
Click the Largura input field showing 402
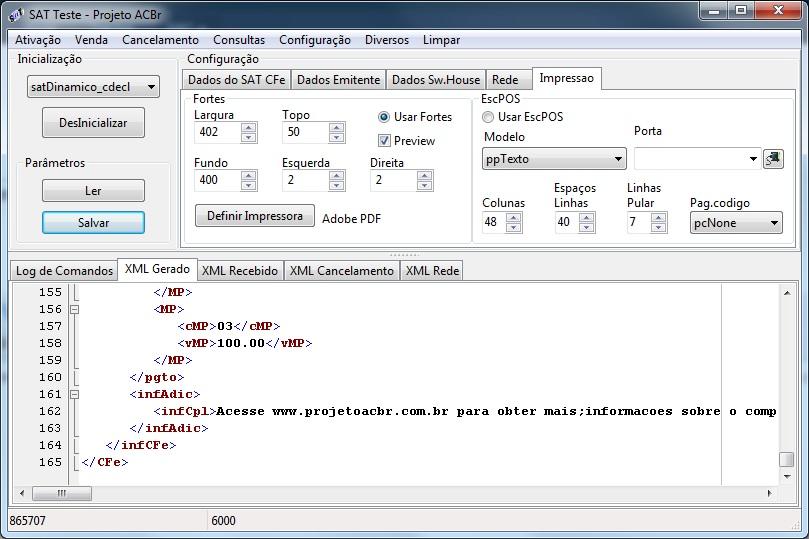coord(218,132)
